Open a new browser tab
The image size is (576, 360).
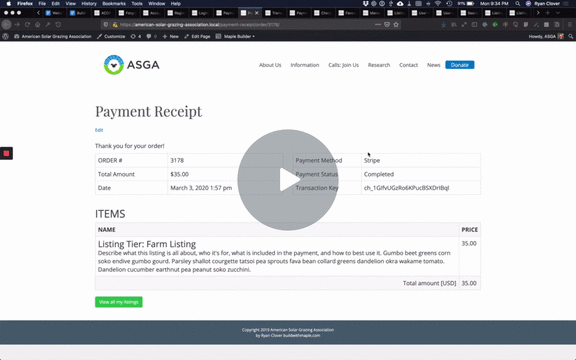547,13
